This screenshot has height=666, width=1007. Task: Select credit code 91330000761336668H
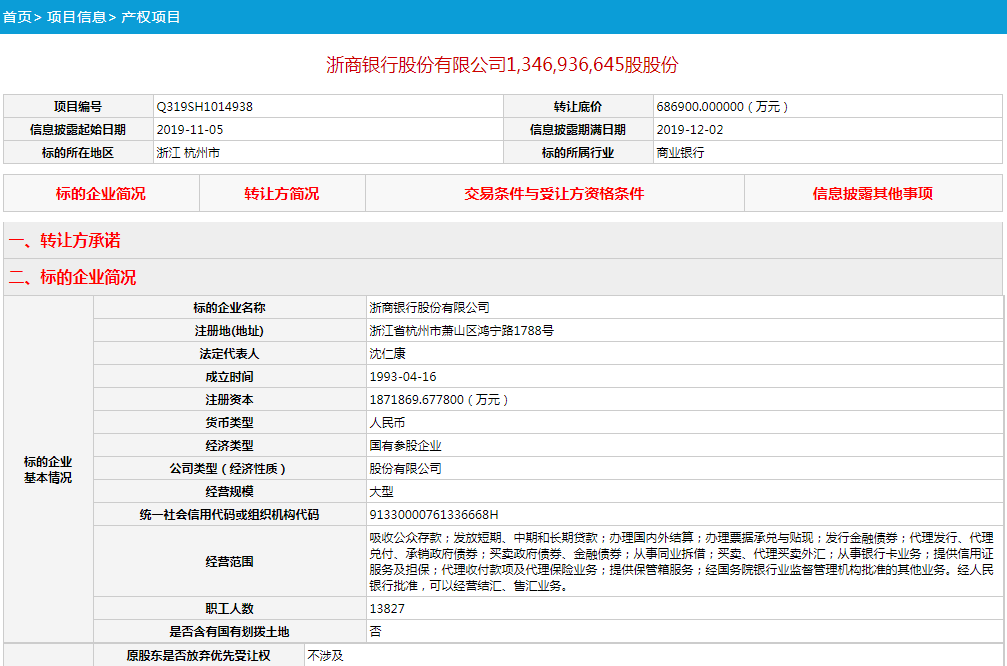coord(434,514)
